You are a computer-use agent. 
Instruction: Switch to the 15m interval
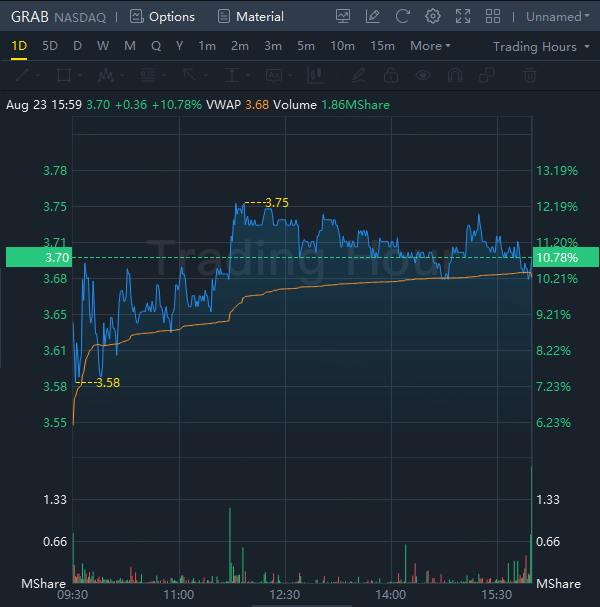coord(382,46)
